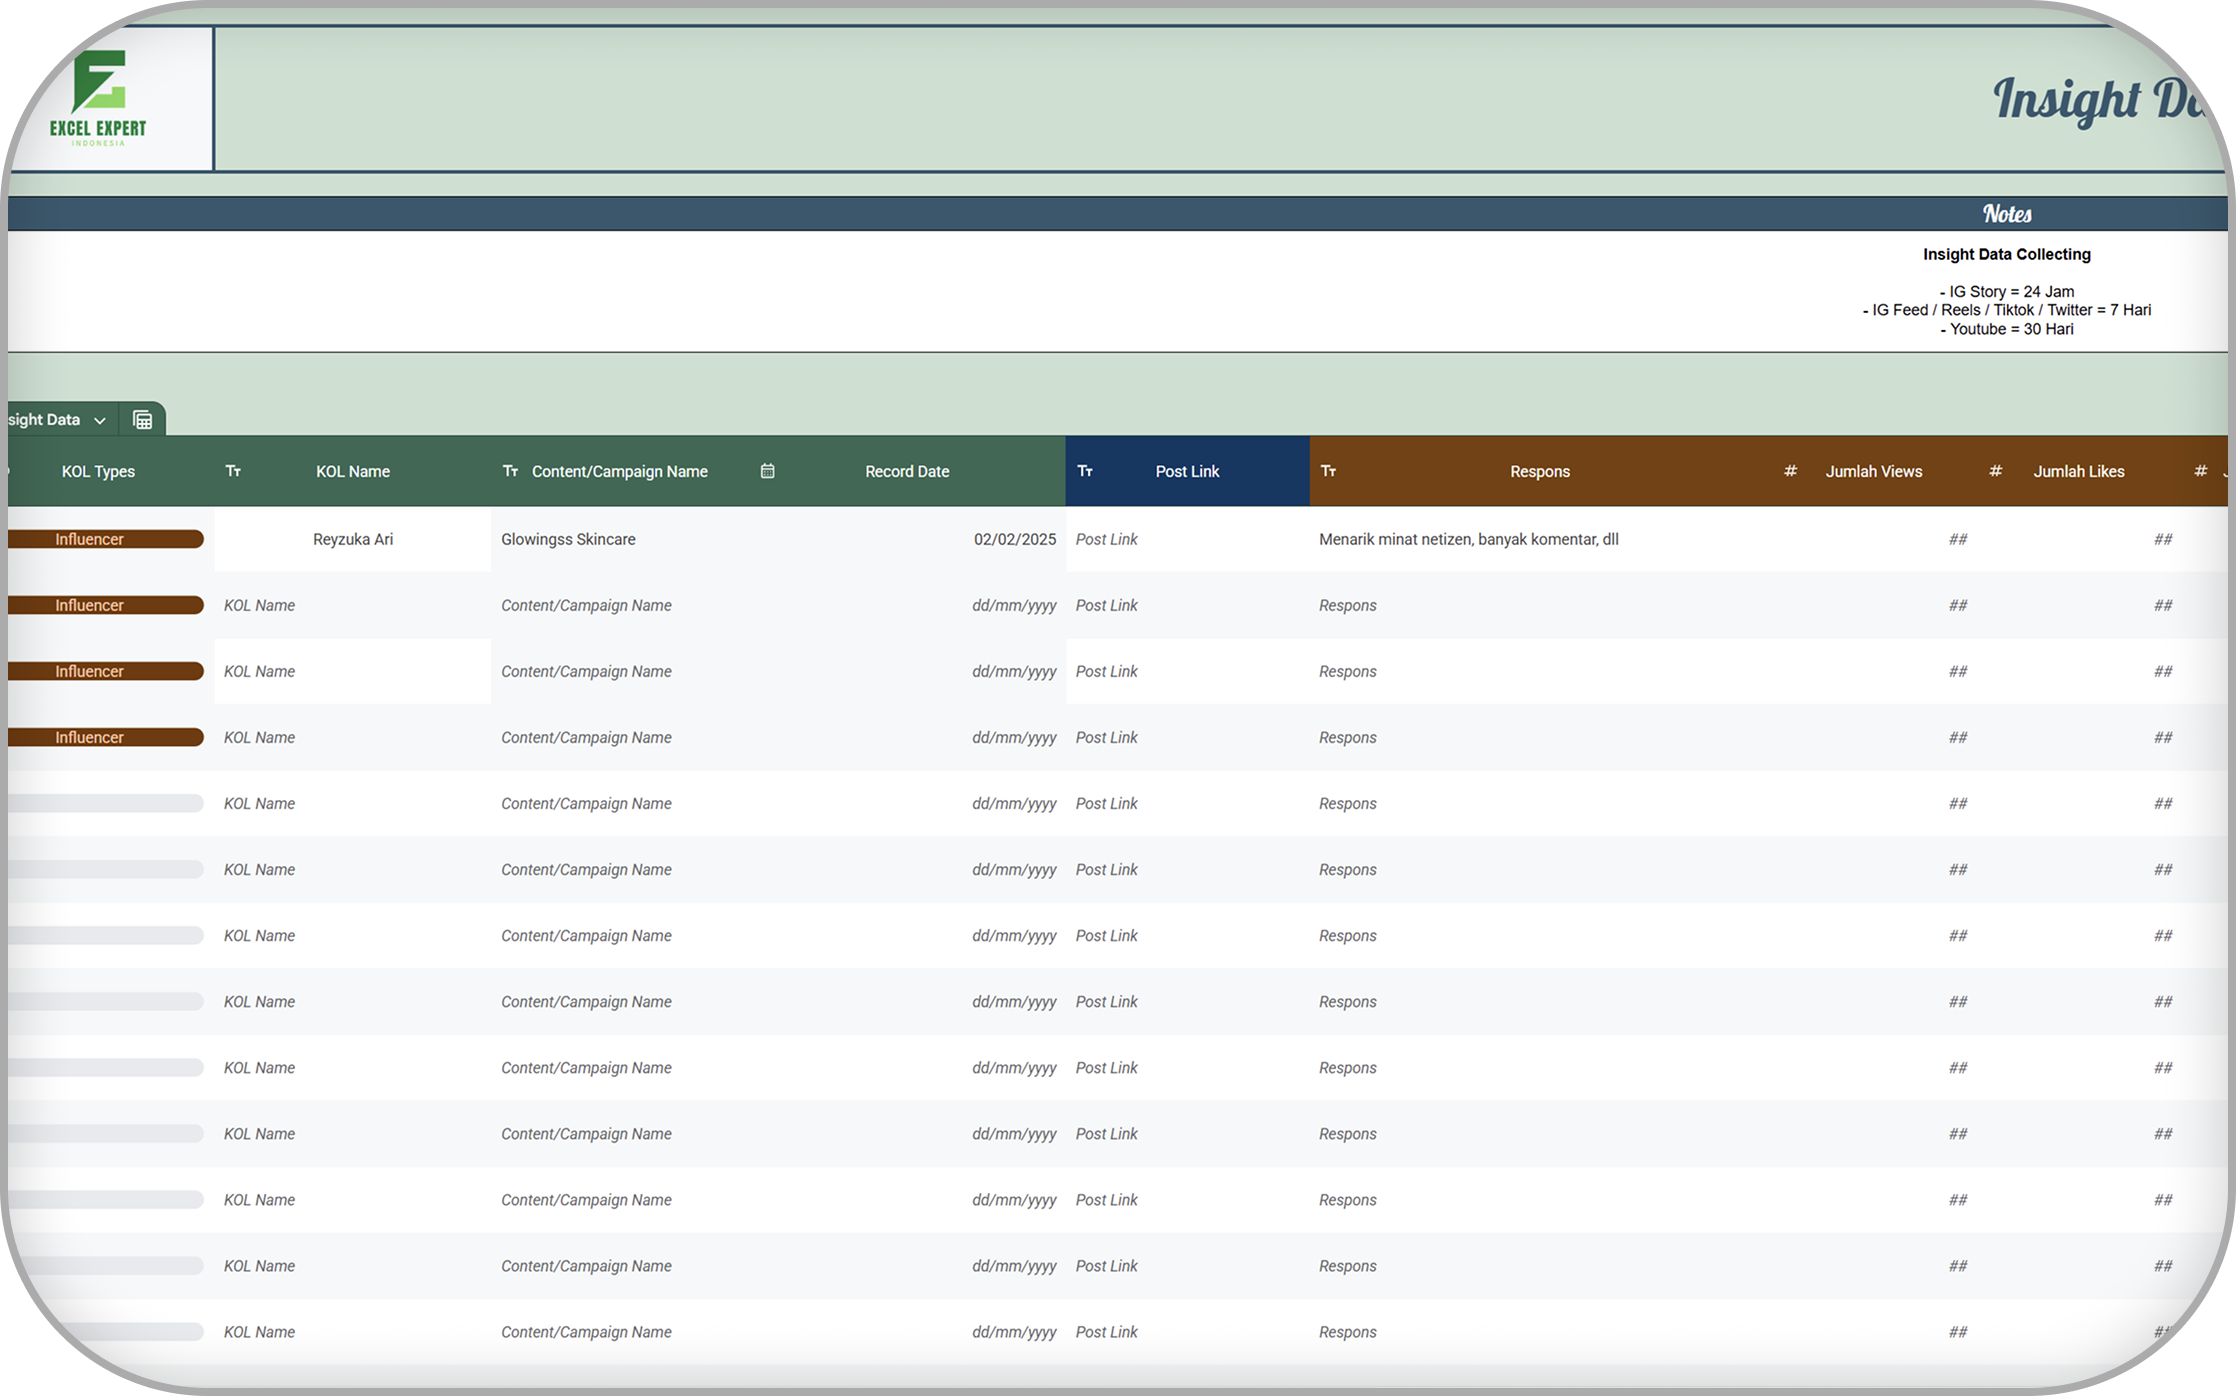
Task: Click the number icon beside Jumlah Likes
Action: [x=1995, y=471]
